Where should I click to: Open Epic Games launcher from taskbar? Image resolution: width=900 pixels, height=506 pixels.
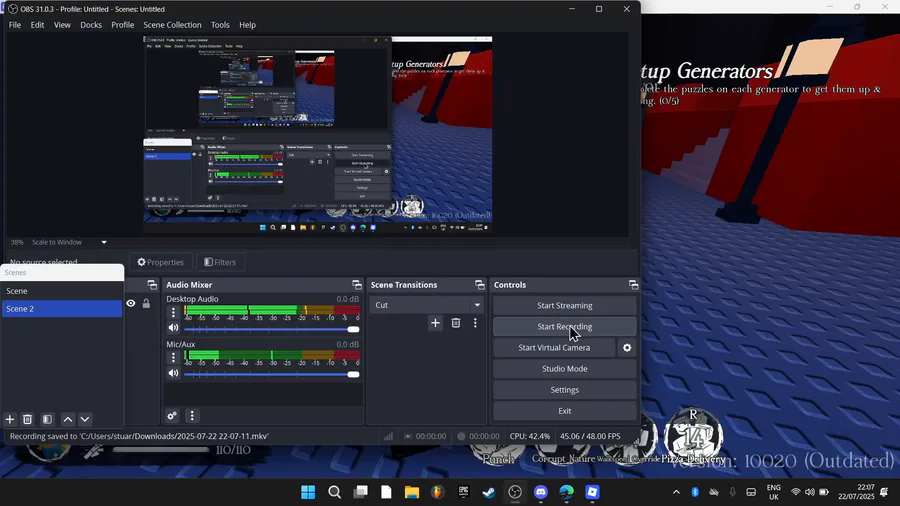(x=463, y=492)
